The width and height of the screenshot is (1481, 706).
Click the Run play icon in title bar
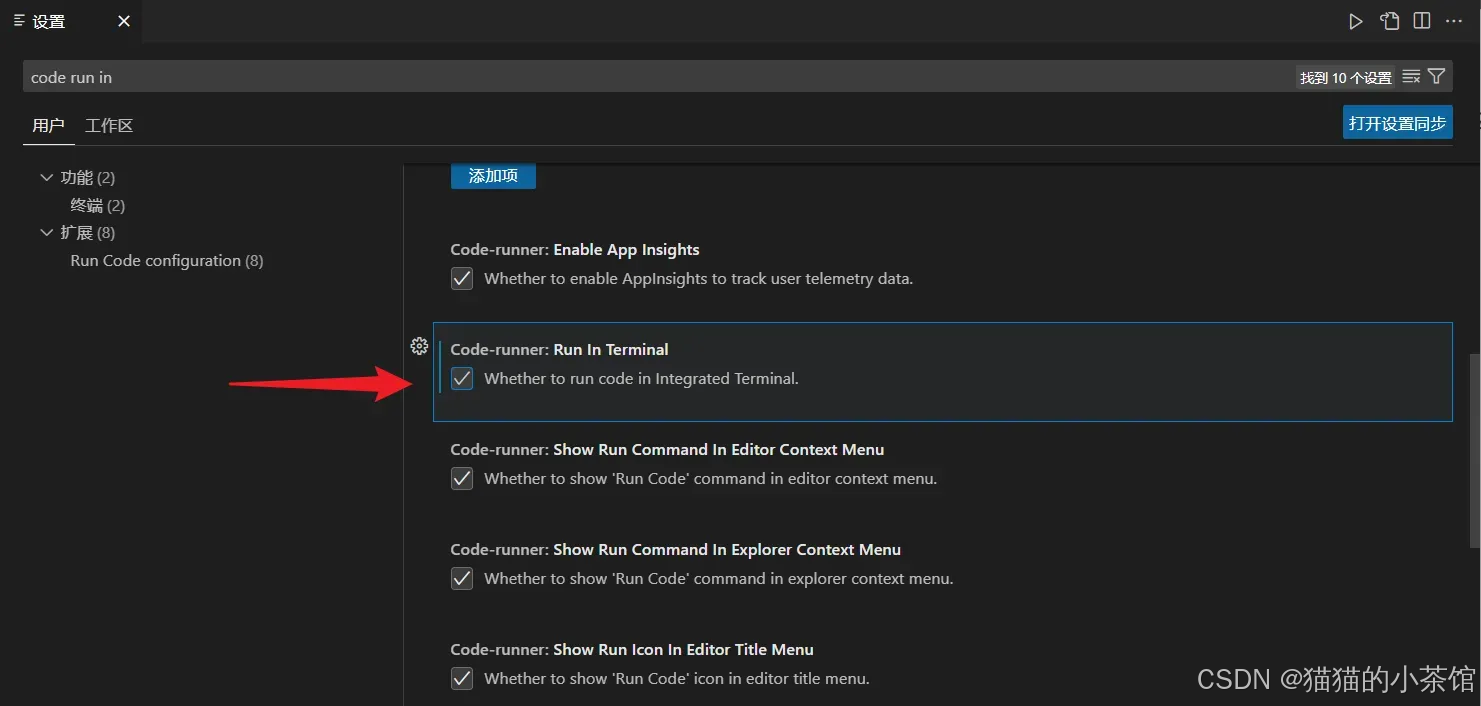(1356, 21)
